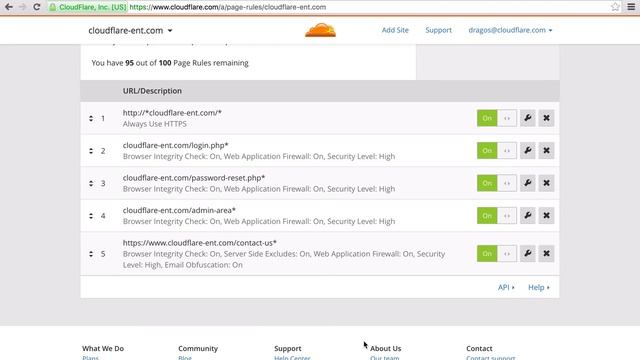Edit password-reset.php rule with wrench icon

click(x=527, y=183)
